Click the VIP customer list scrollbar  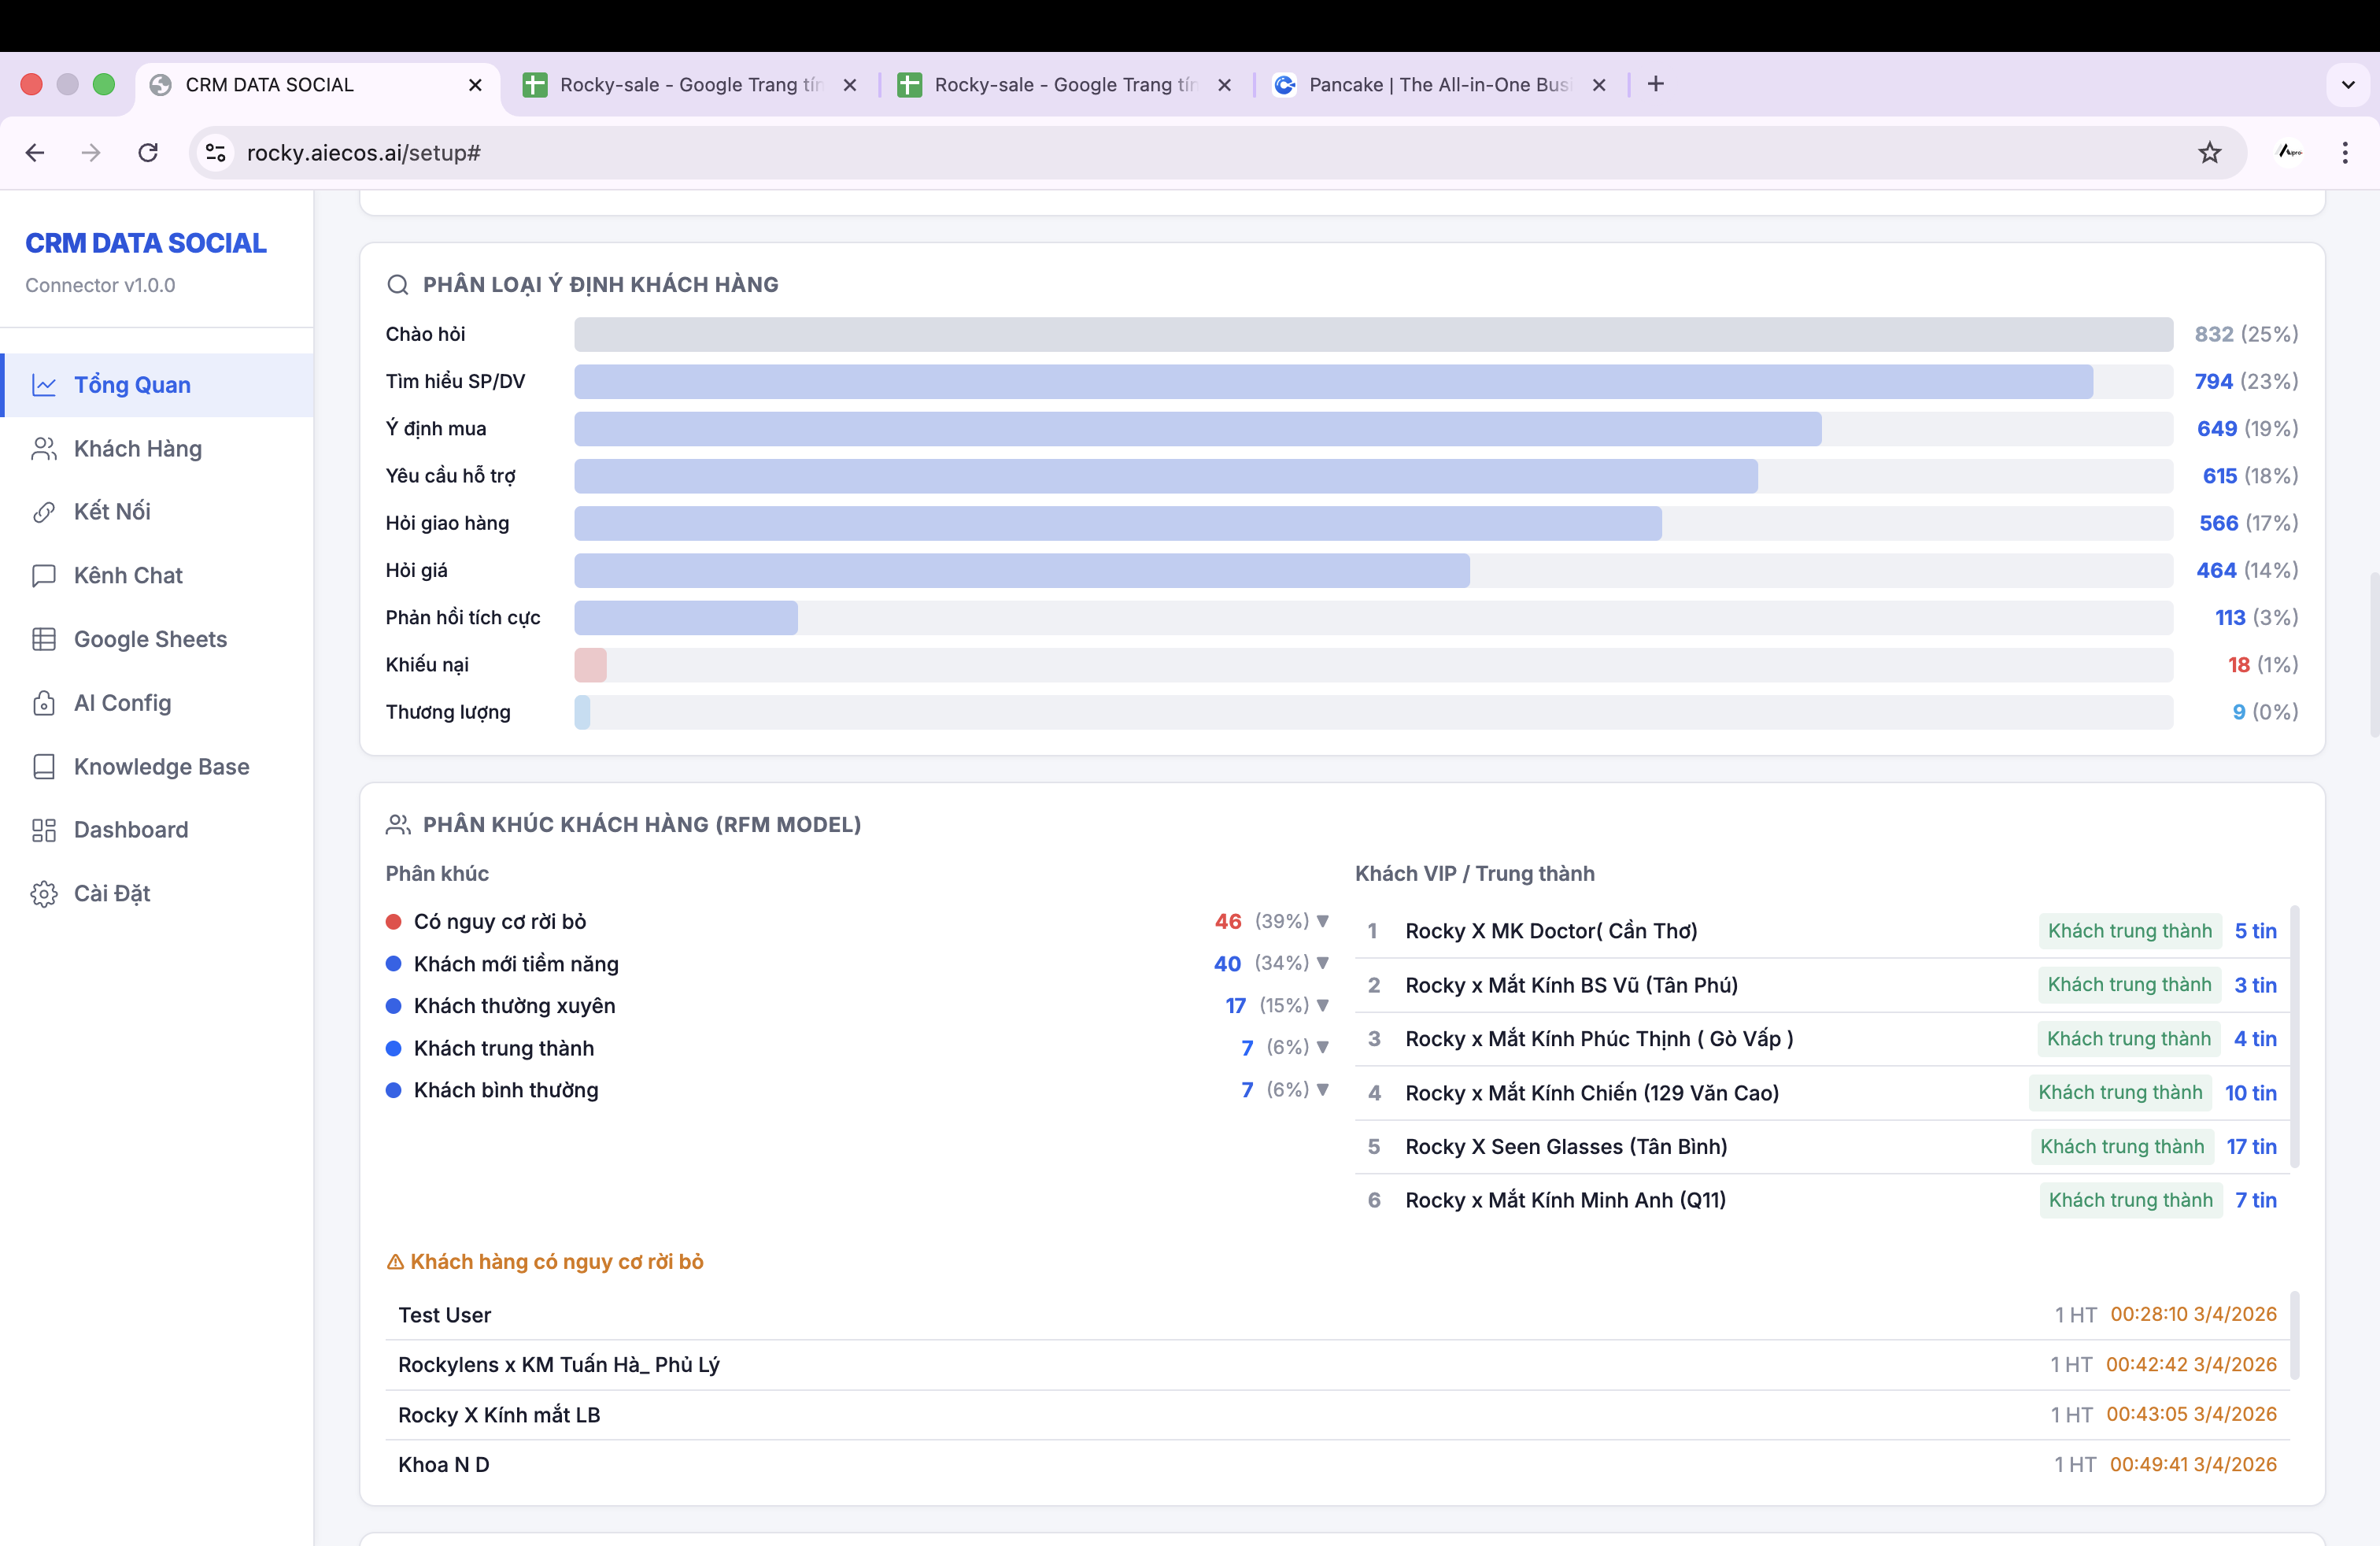[2295, 1037]
